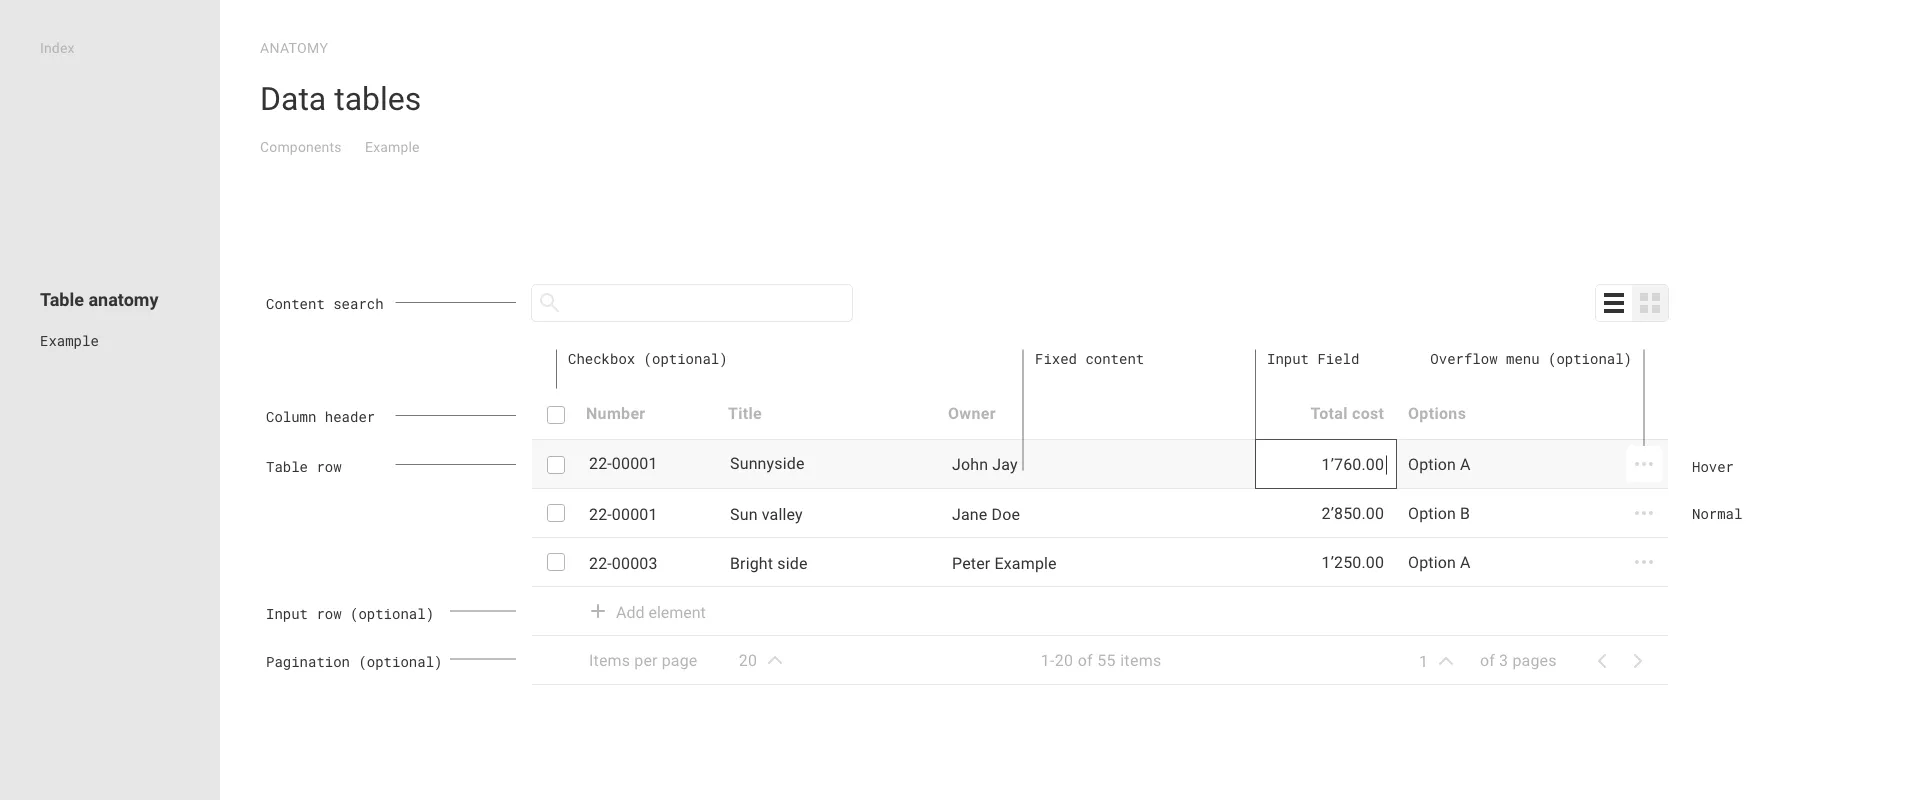Open overflow menu for Bright side row
Screen dimensions: 1920x800
(x=1643, y=562)
